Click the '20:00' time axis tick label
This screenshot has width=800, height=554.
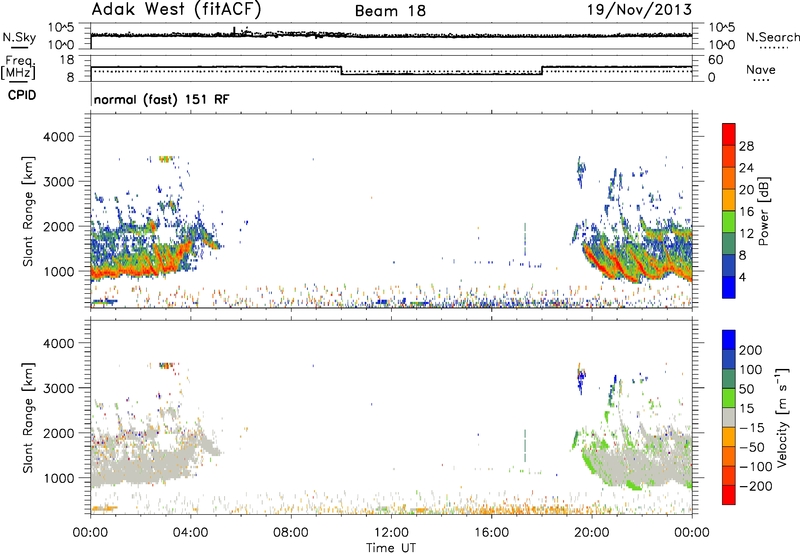(592, 533)
